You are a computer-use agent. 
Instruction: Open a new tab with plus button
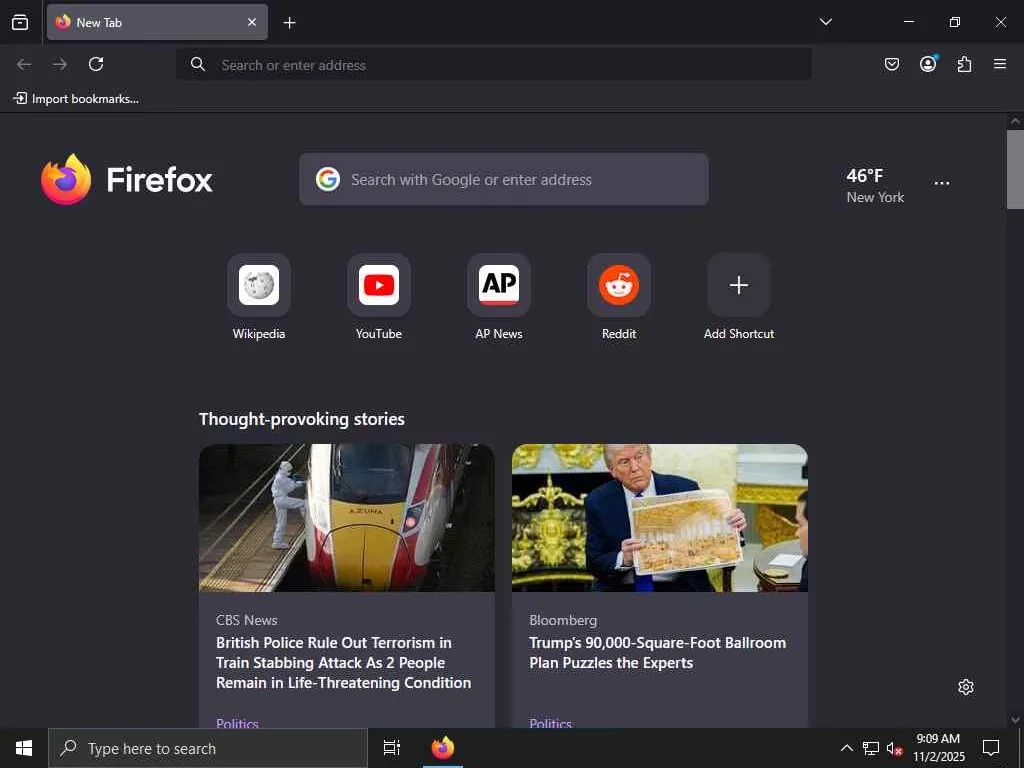tap(289, 23)
